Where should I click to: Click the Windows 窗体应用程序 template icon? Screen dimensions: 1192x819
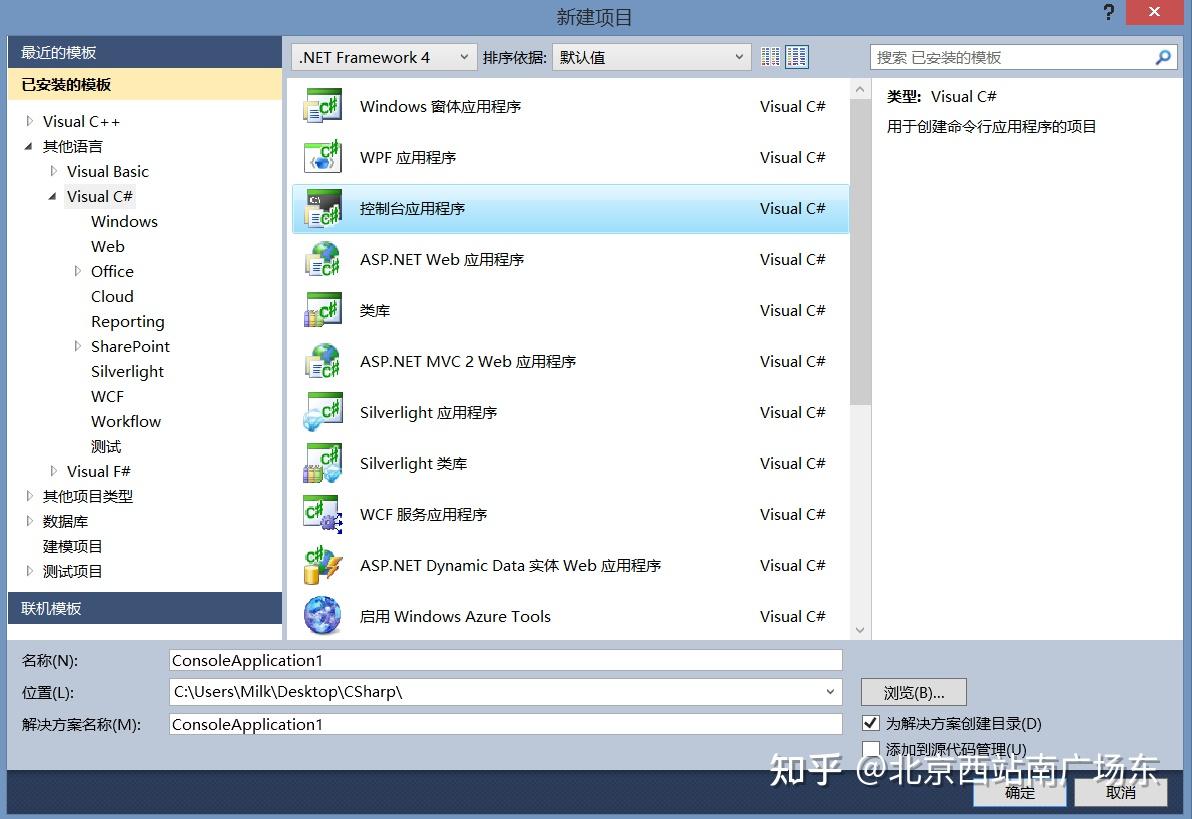click(322, 106)
